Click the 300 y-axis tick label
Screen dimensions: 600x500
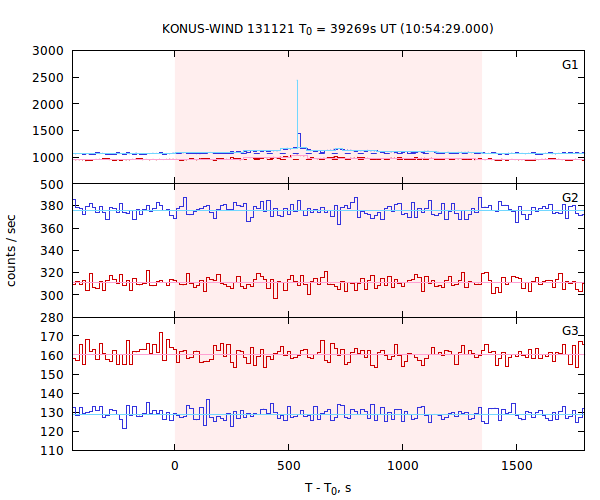coord(52,295)
